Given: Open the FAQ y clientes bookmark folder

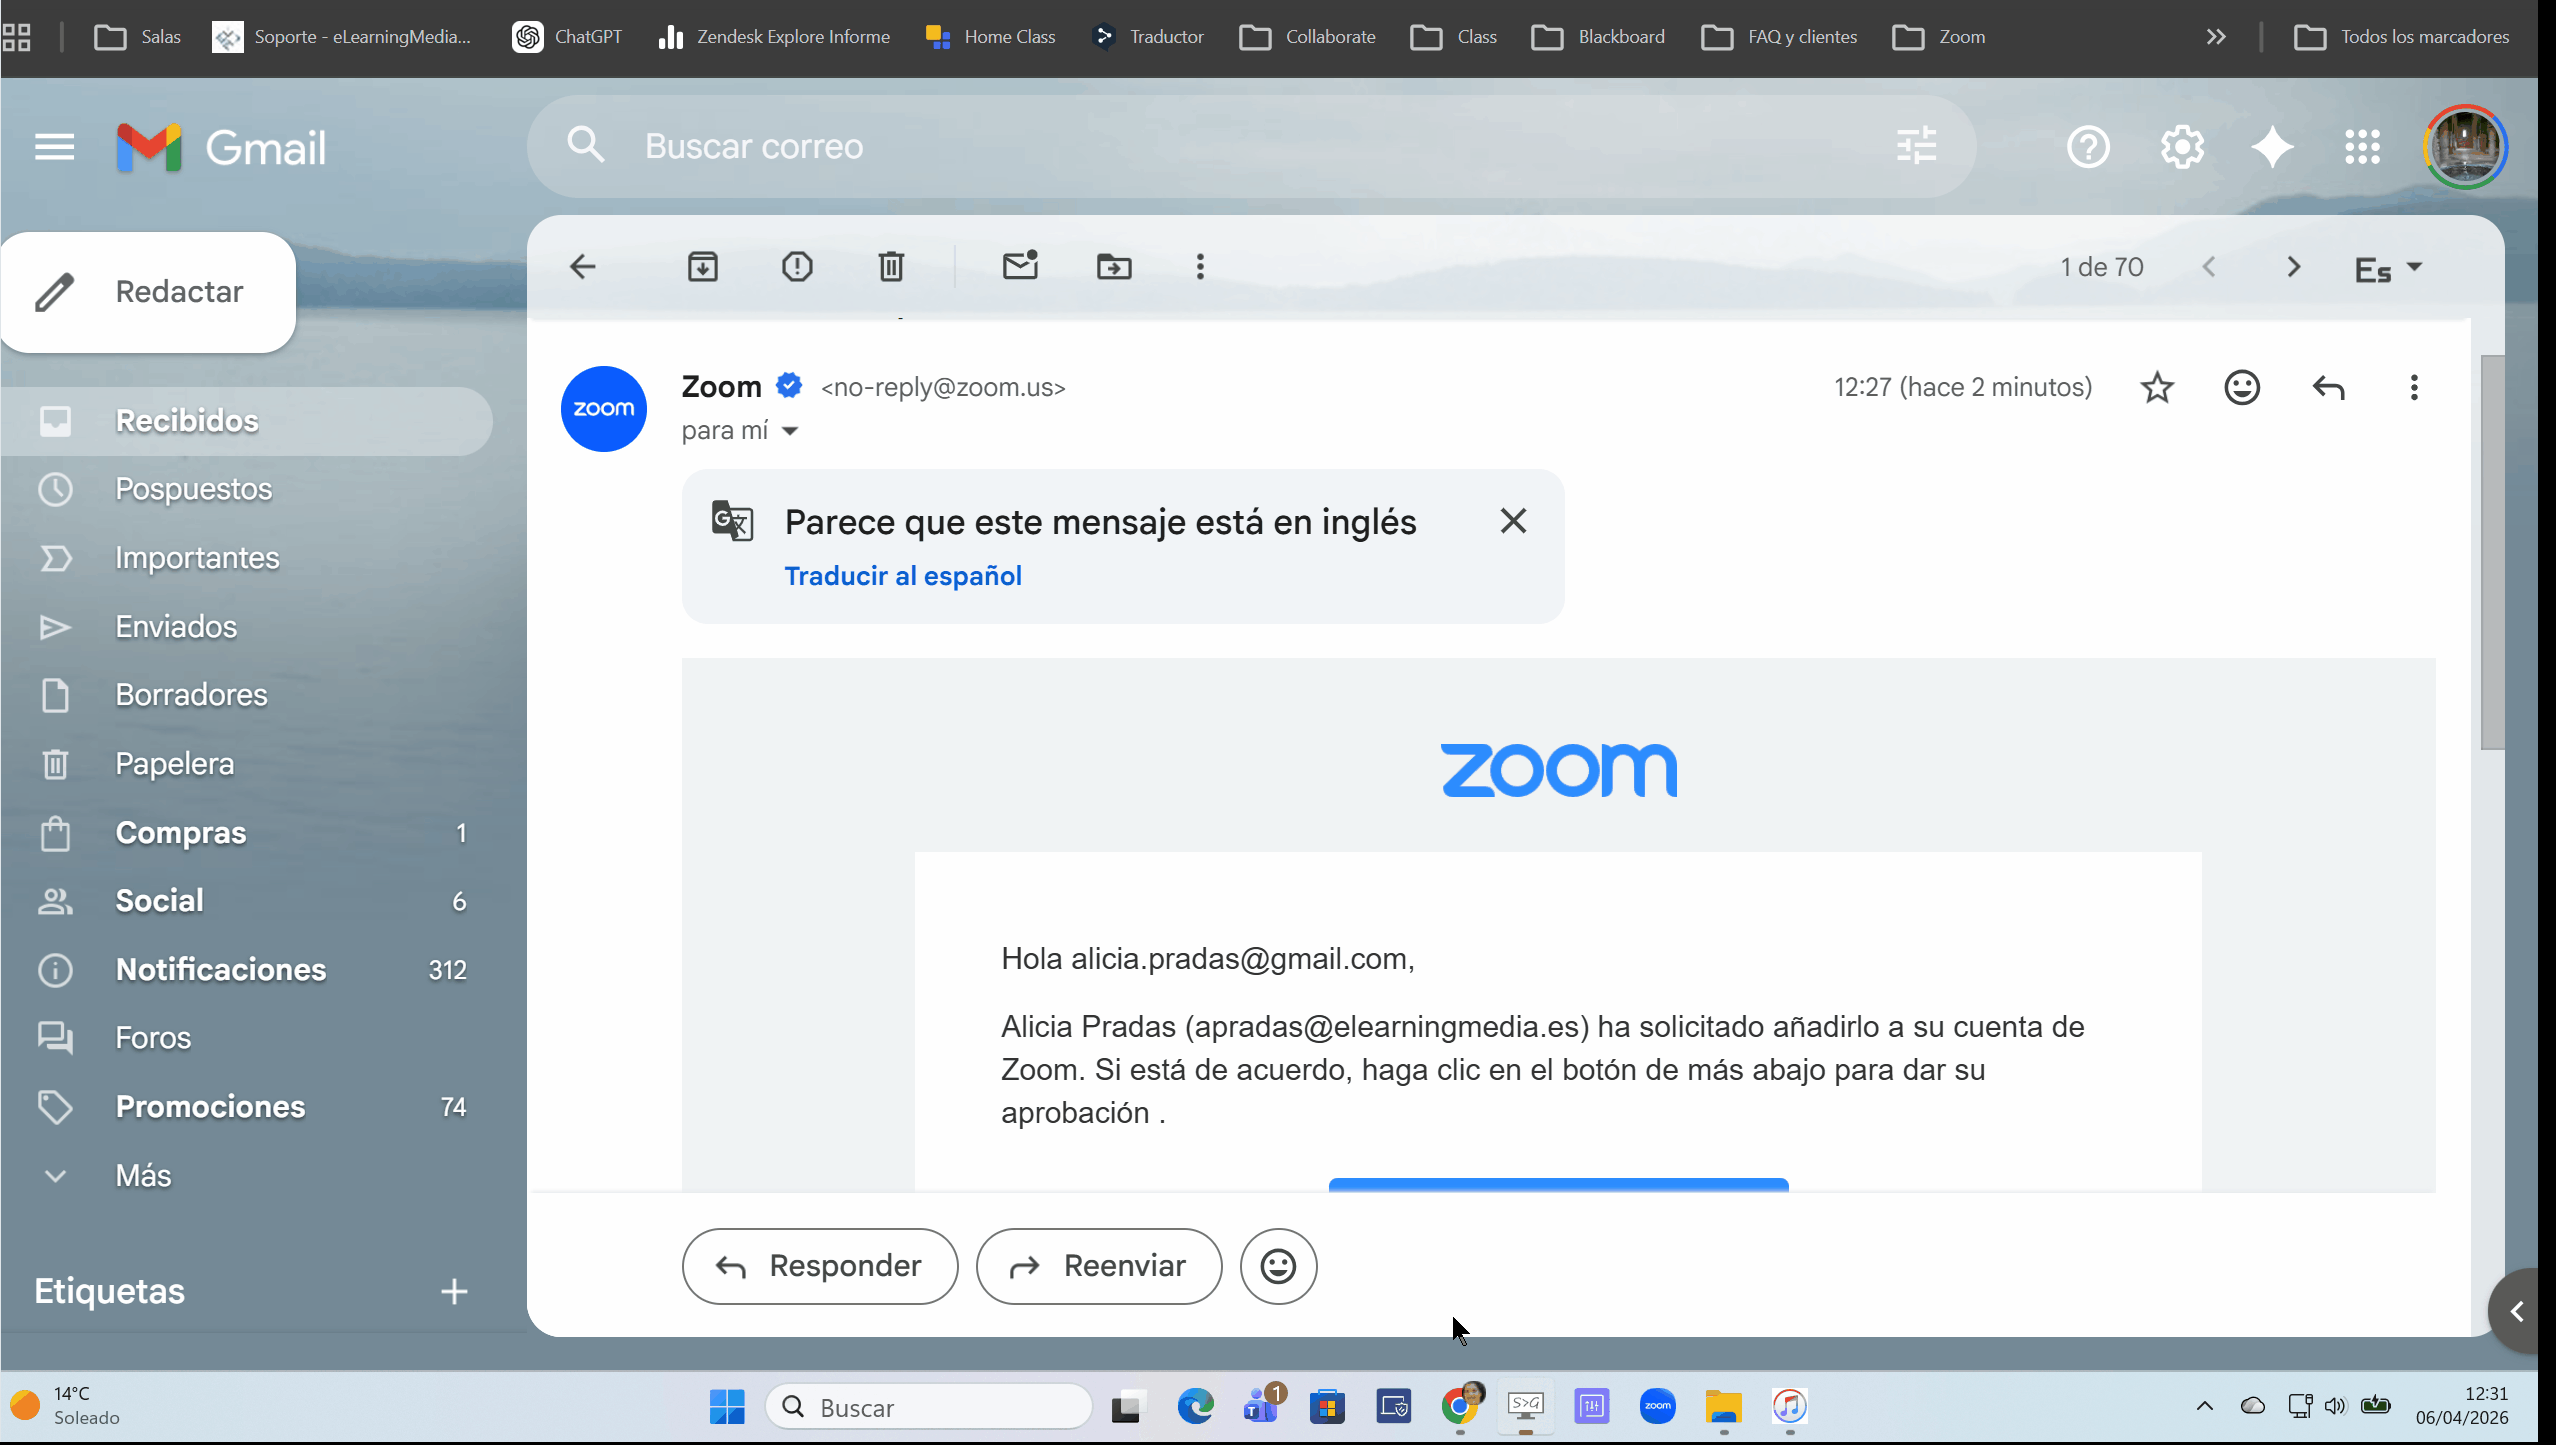Looking at the screenshot, I should click(1778, 37).
